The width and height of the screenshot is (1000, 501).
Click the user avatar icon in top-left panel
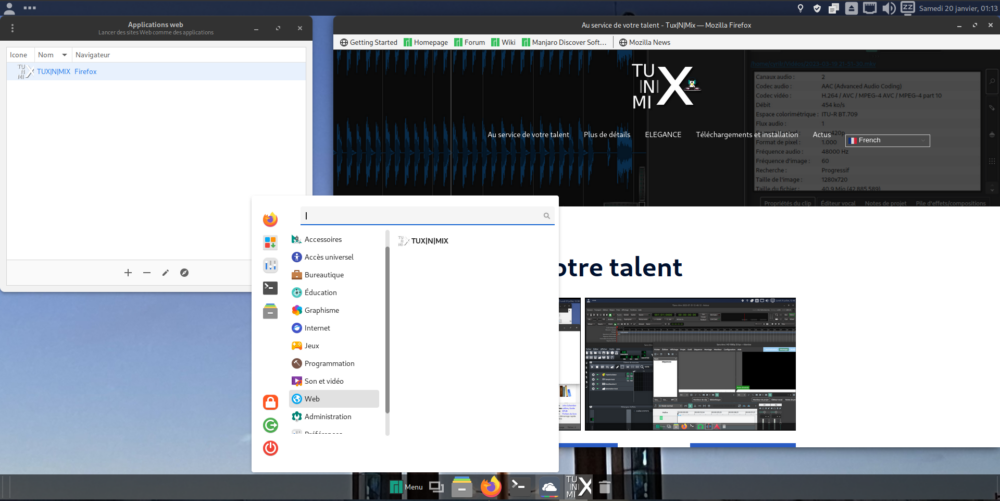9,8
